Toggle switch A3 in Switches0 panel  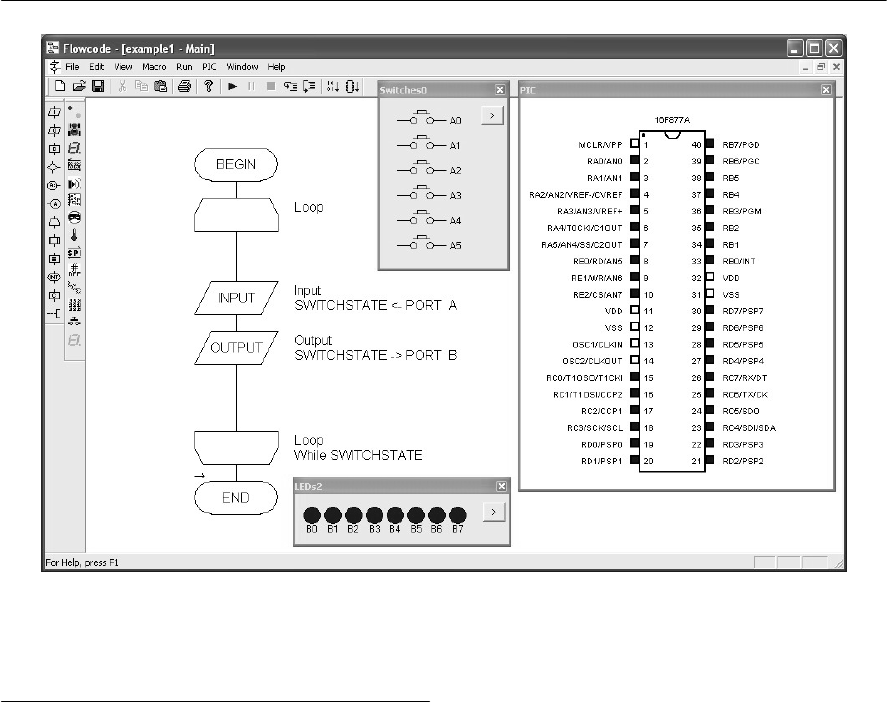tap(422, 193)
